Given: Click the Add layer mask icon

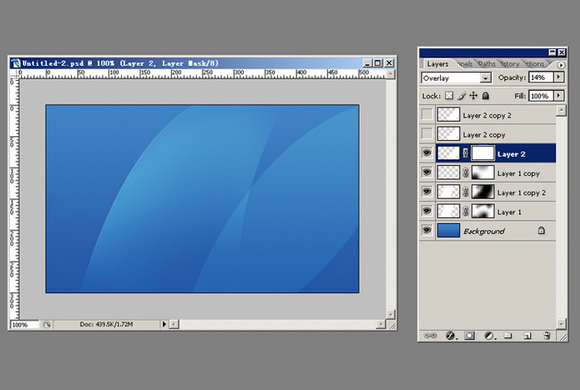Looking at the screenshot, I should click(469, 336).
